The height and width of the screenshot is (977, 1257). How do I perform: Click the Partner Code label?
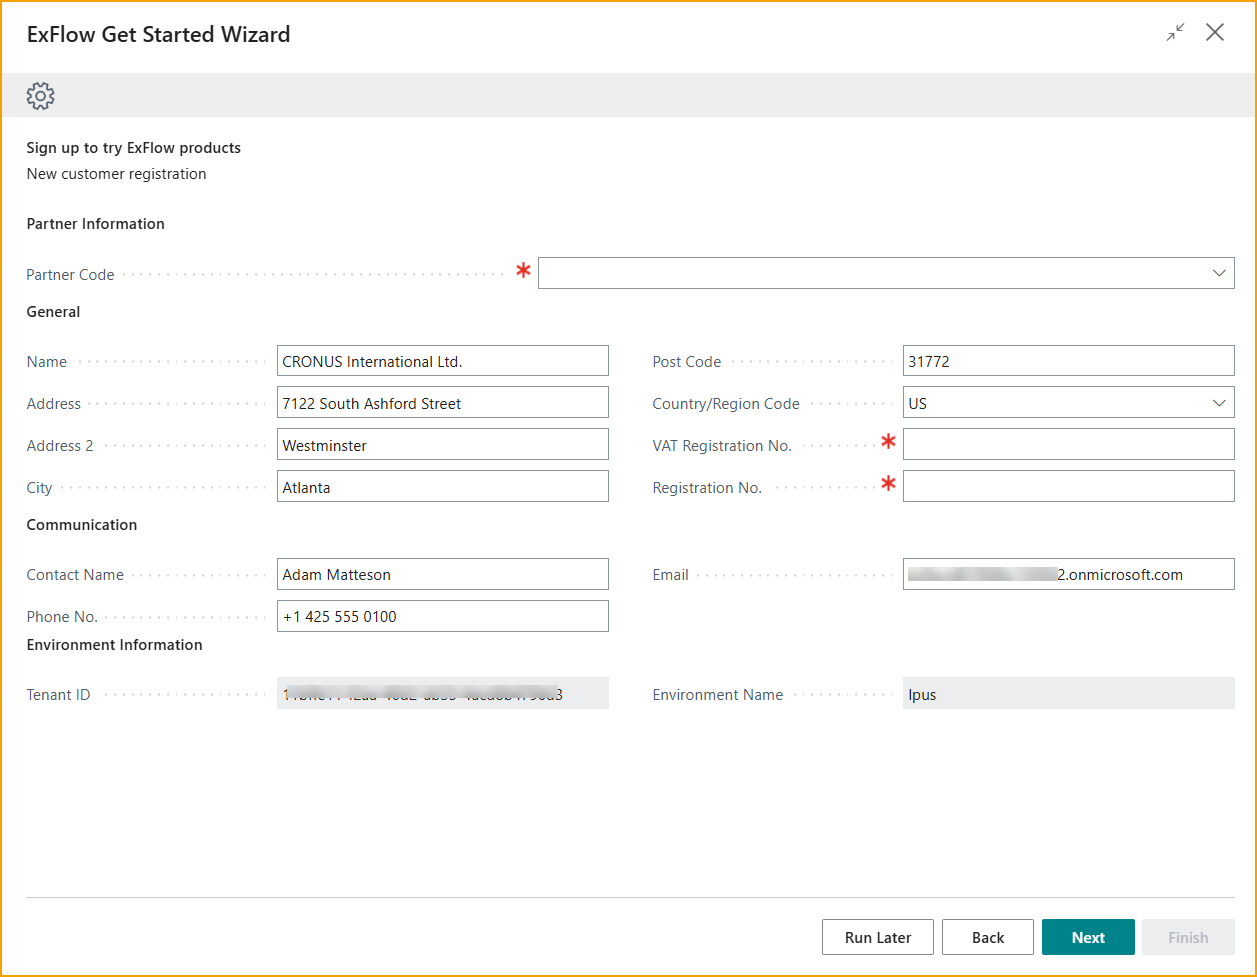pyautogui.click(x=71, y=274)
